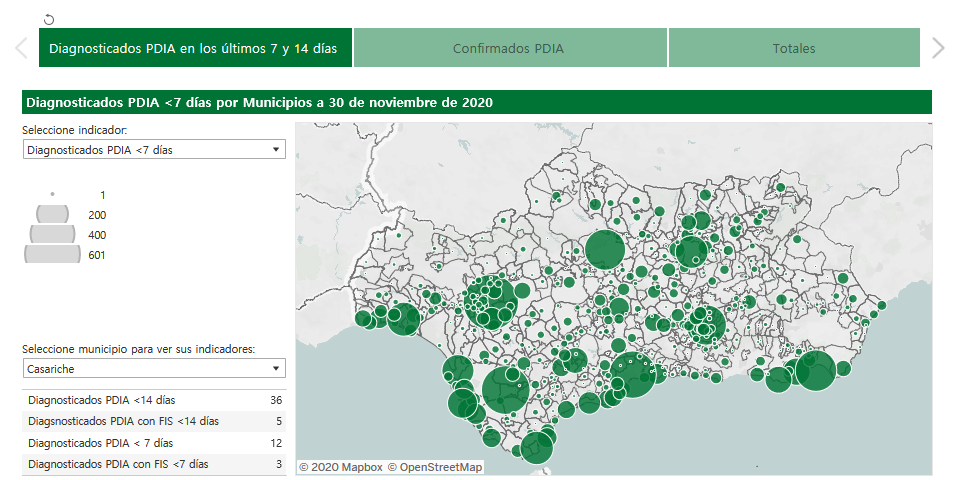Open the 'Seleccione indicador' dropdown
The image size is (955, 480).
click(153, 150)
